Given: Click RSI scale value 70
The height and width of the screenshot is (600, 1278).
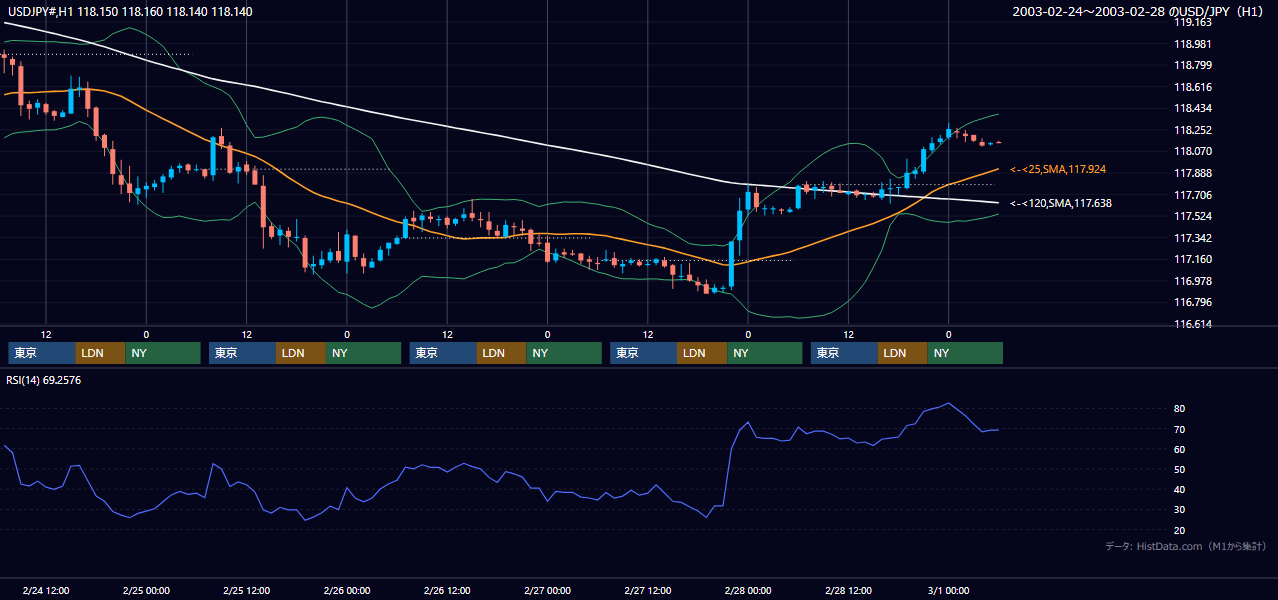Looking at the screenshot, I should 1180,429.
